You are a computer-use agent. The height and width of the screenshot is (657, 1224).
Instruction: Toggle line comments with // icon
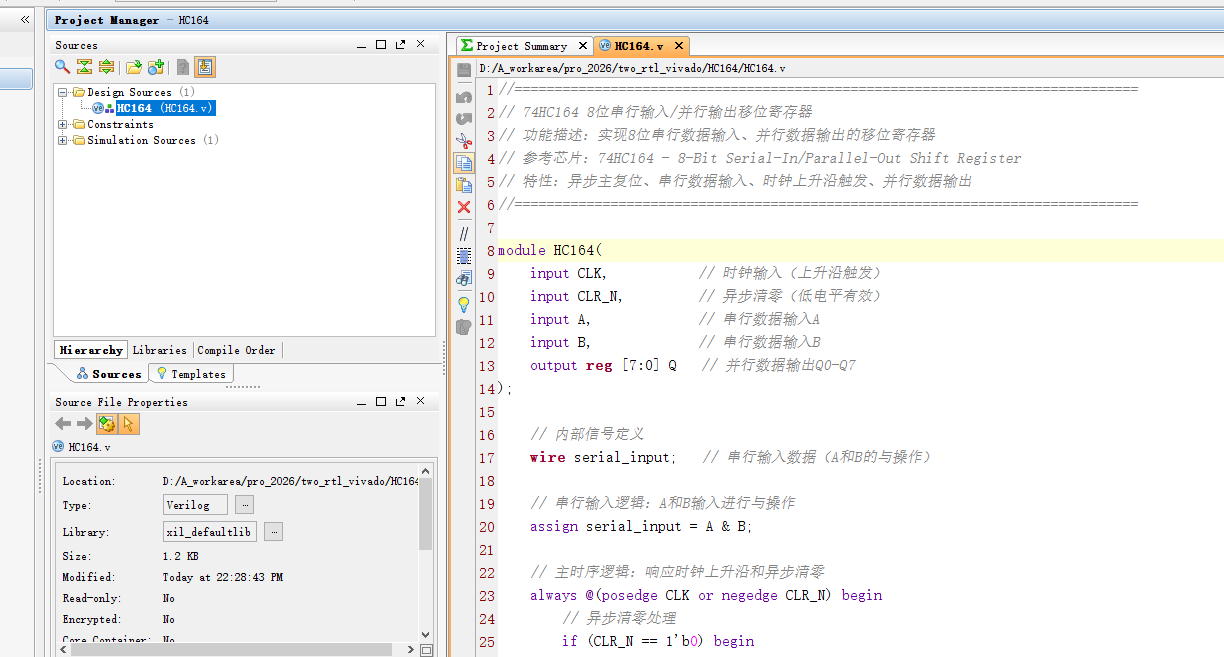[464, 233]
